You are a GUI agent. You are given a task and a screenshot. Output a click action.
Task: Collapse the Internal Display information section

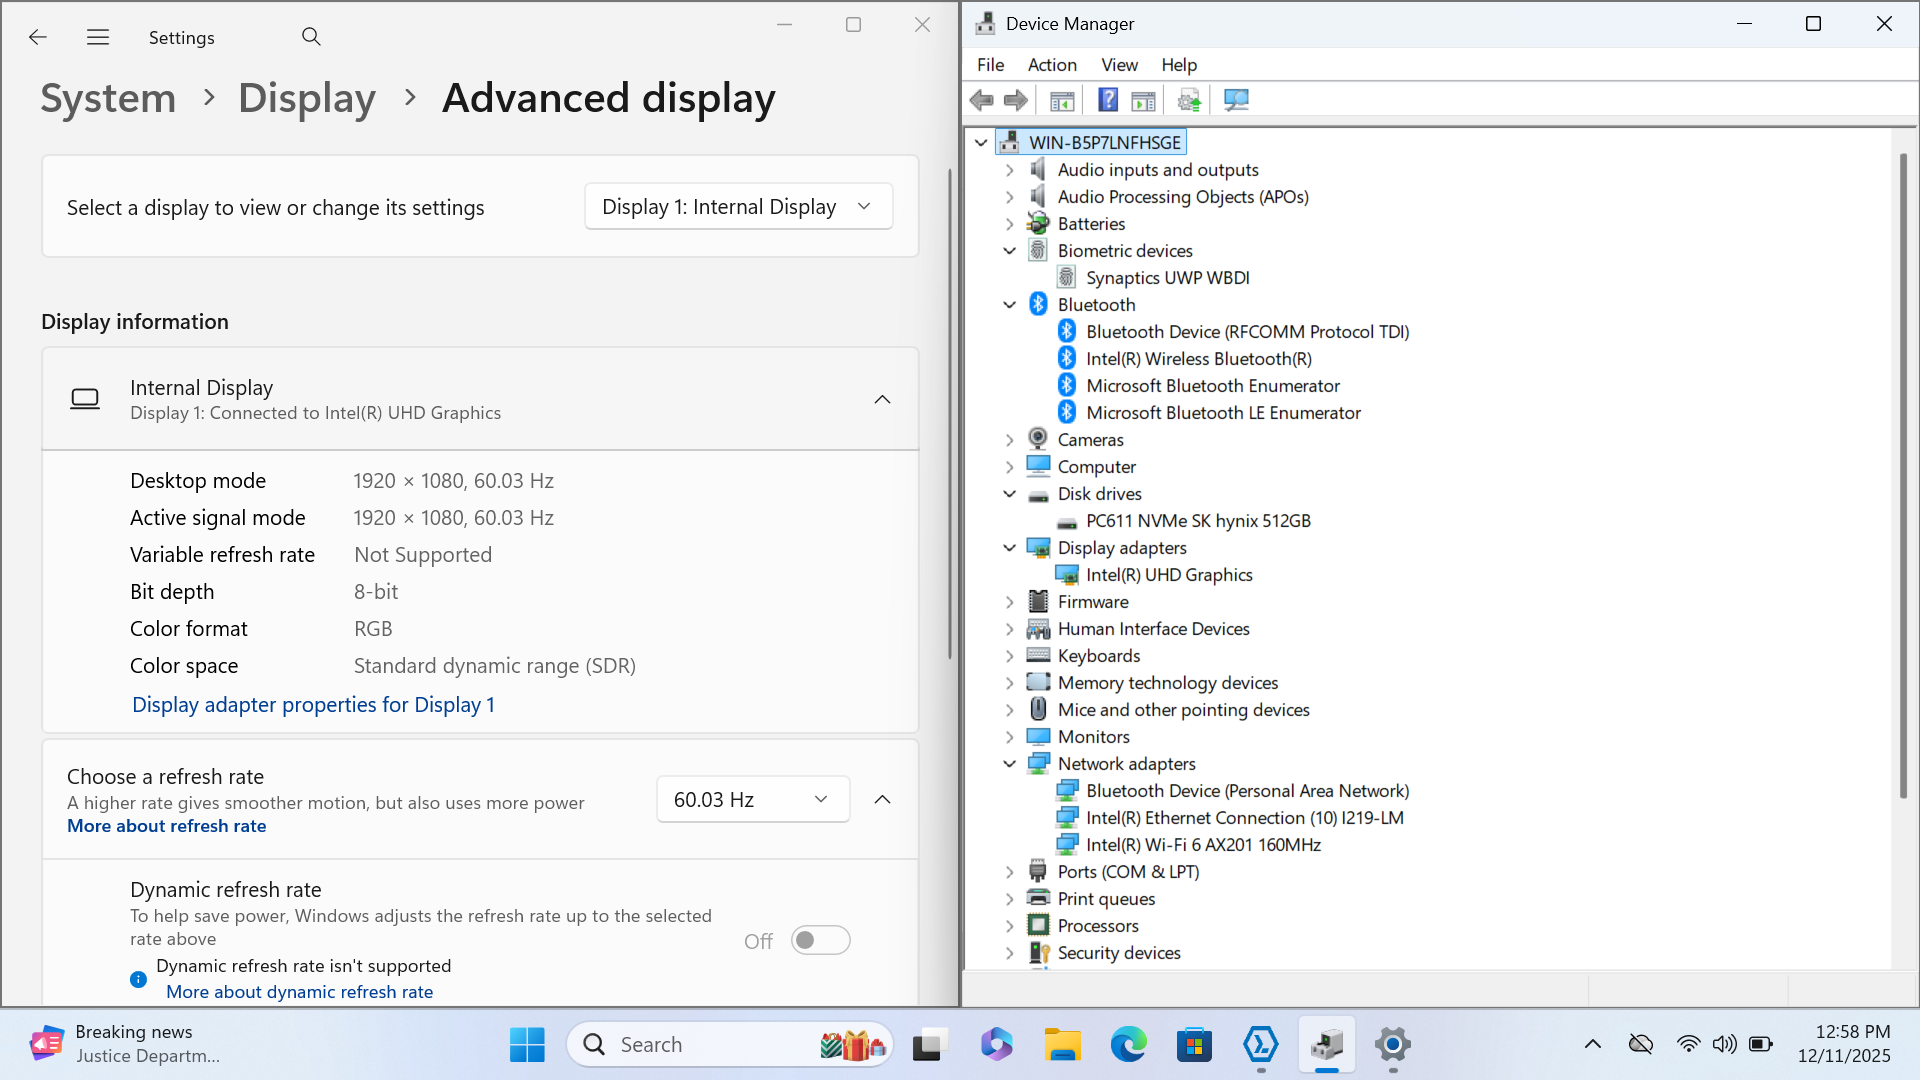882,399
